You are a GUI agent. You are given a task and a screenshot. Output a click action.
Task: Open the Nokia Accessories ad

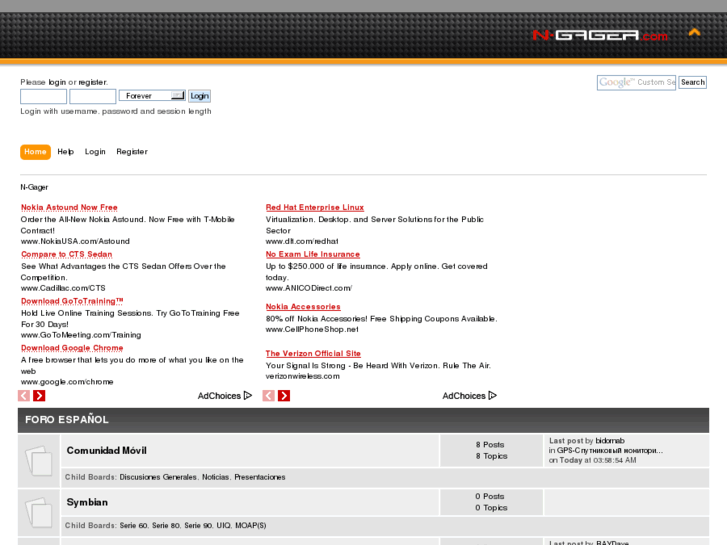(x=303, y=307)
